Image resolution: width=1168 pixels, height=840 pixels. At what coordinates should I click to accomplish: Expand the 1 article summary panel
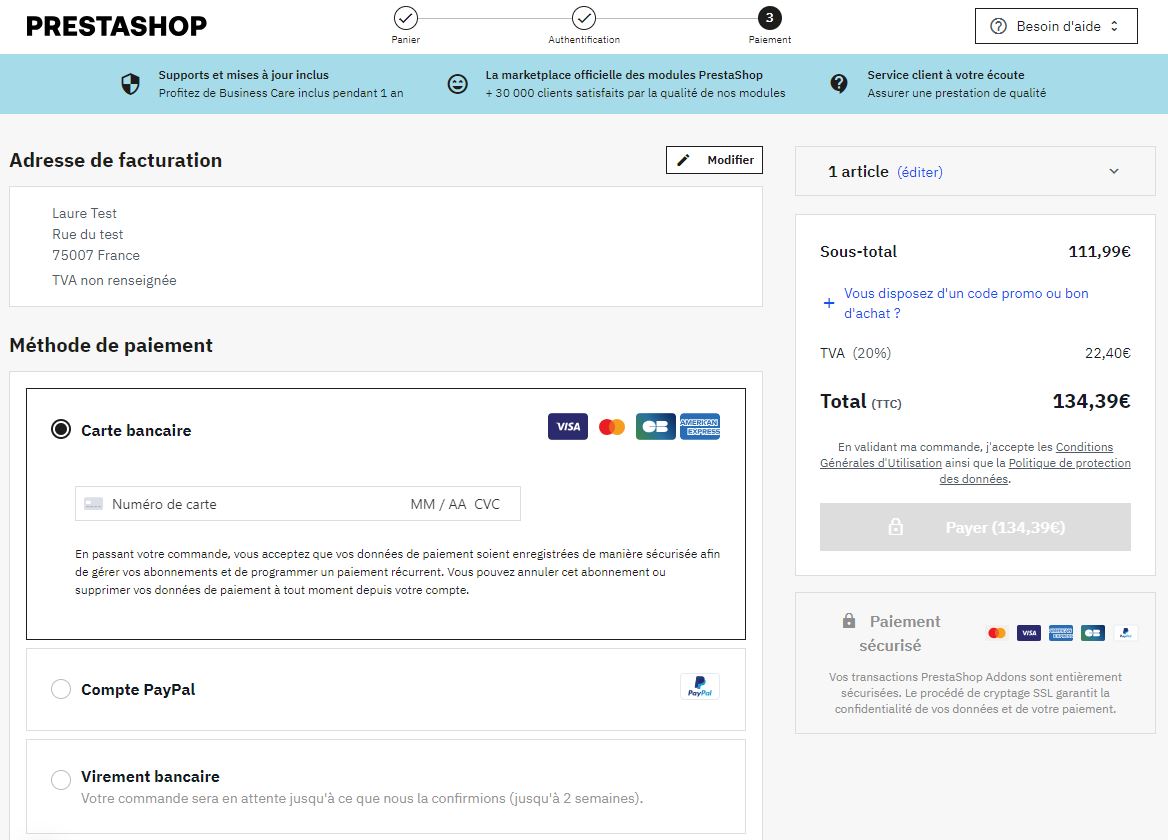tap(1113, 171)
